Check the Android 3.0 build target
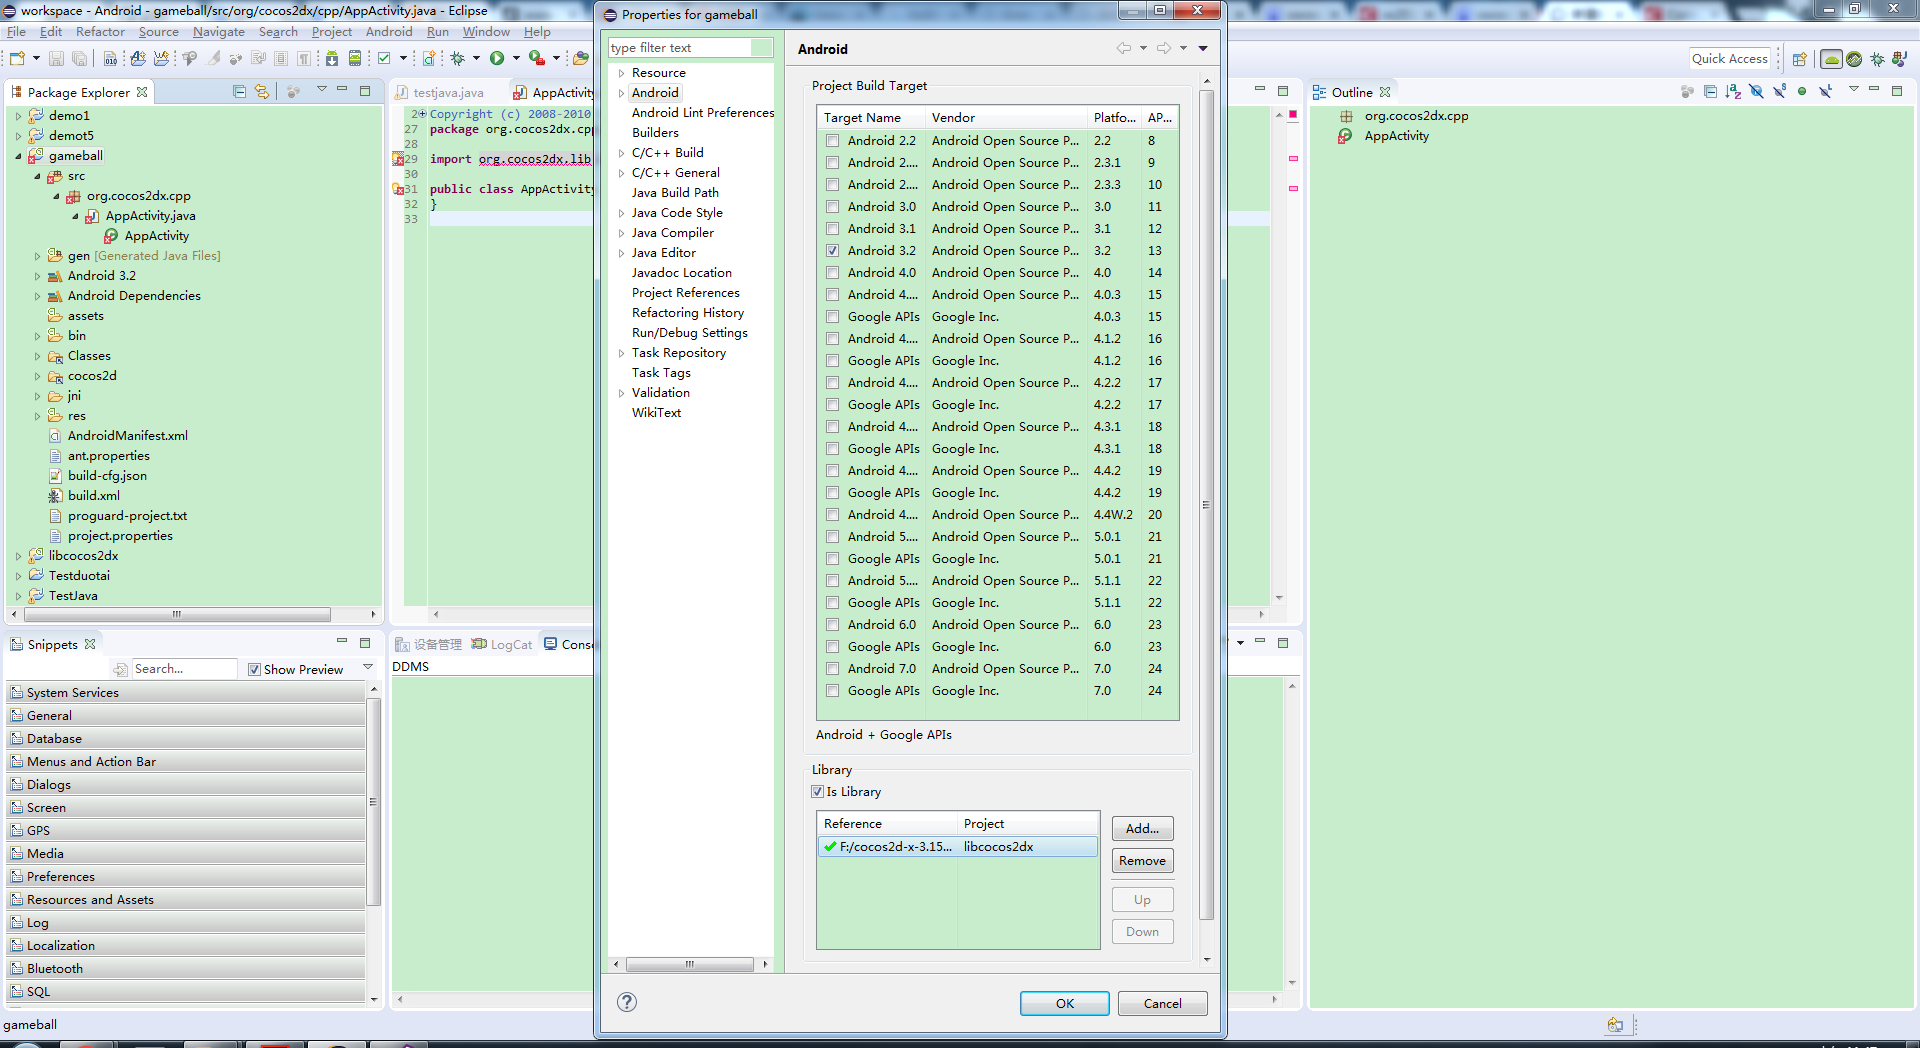 click(x=833, y=207)
